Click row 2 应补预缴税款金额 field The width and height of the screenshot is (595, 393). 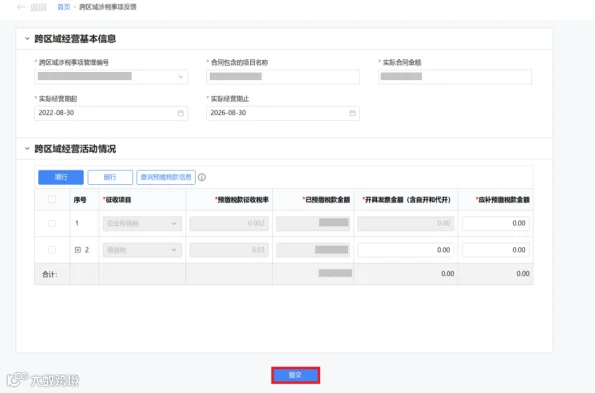[496, 250]
